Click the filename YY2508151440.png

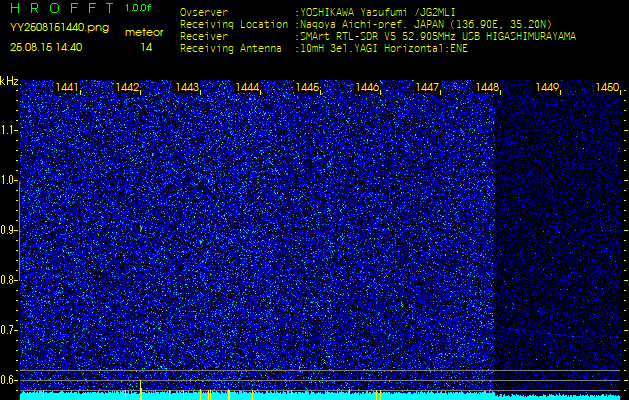coord(59,28)
